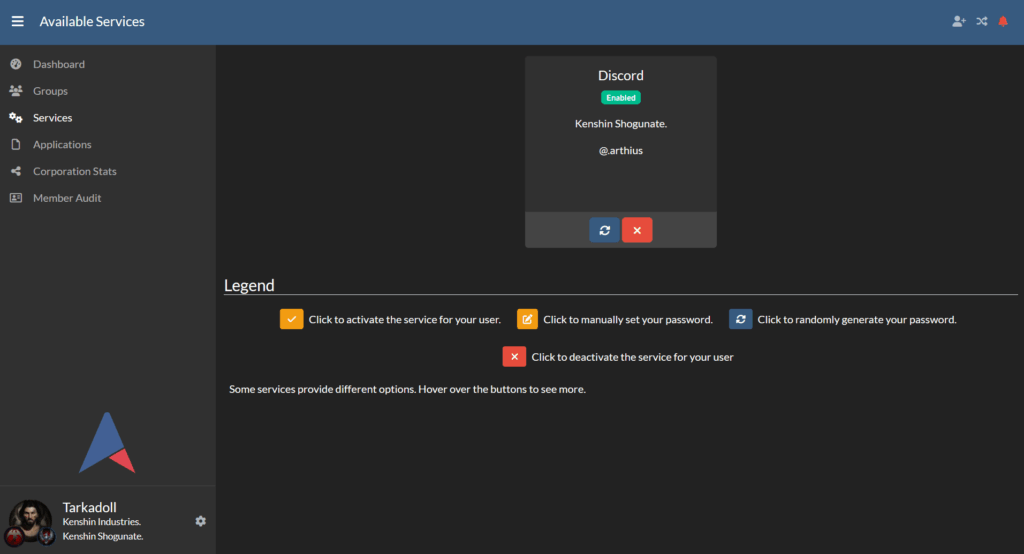Click the blue and red arrow logo
The image size is (1024, 554).
106,442
